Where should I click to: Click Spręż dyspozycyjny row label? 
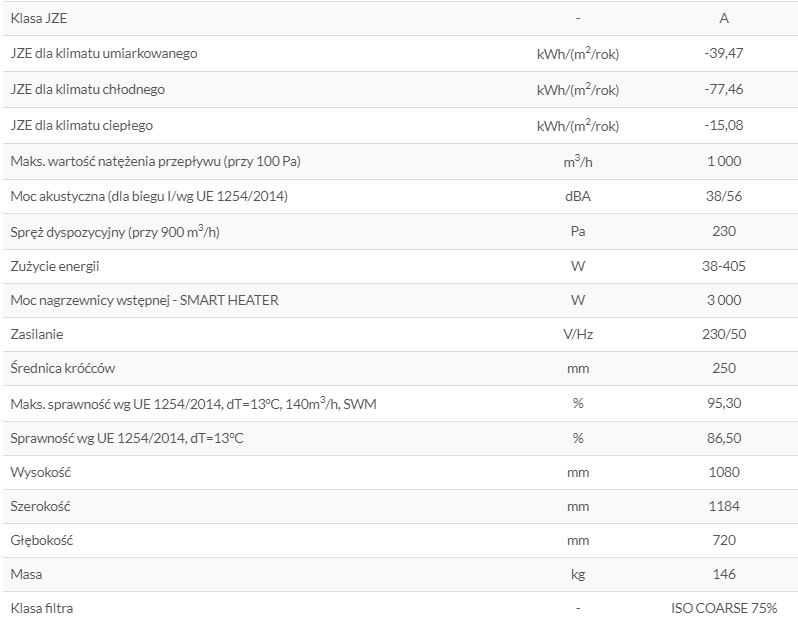pyautogui.click(x=115, y=232)
